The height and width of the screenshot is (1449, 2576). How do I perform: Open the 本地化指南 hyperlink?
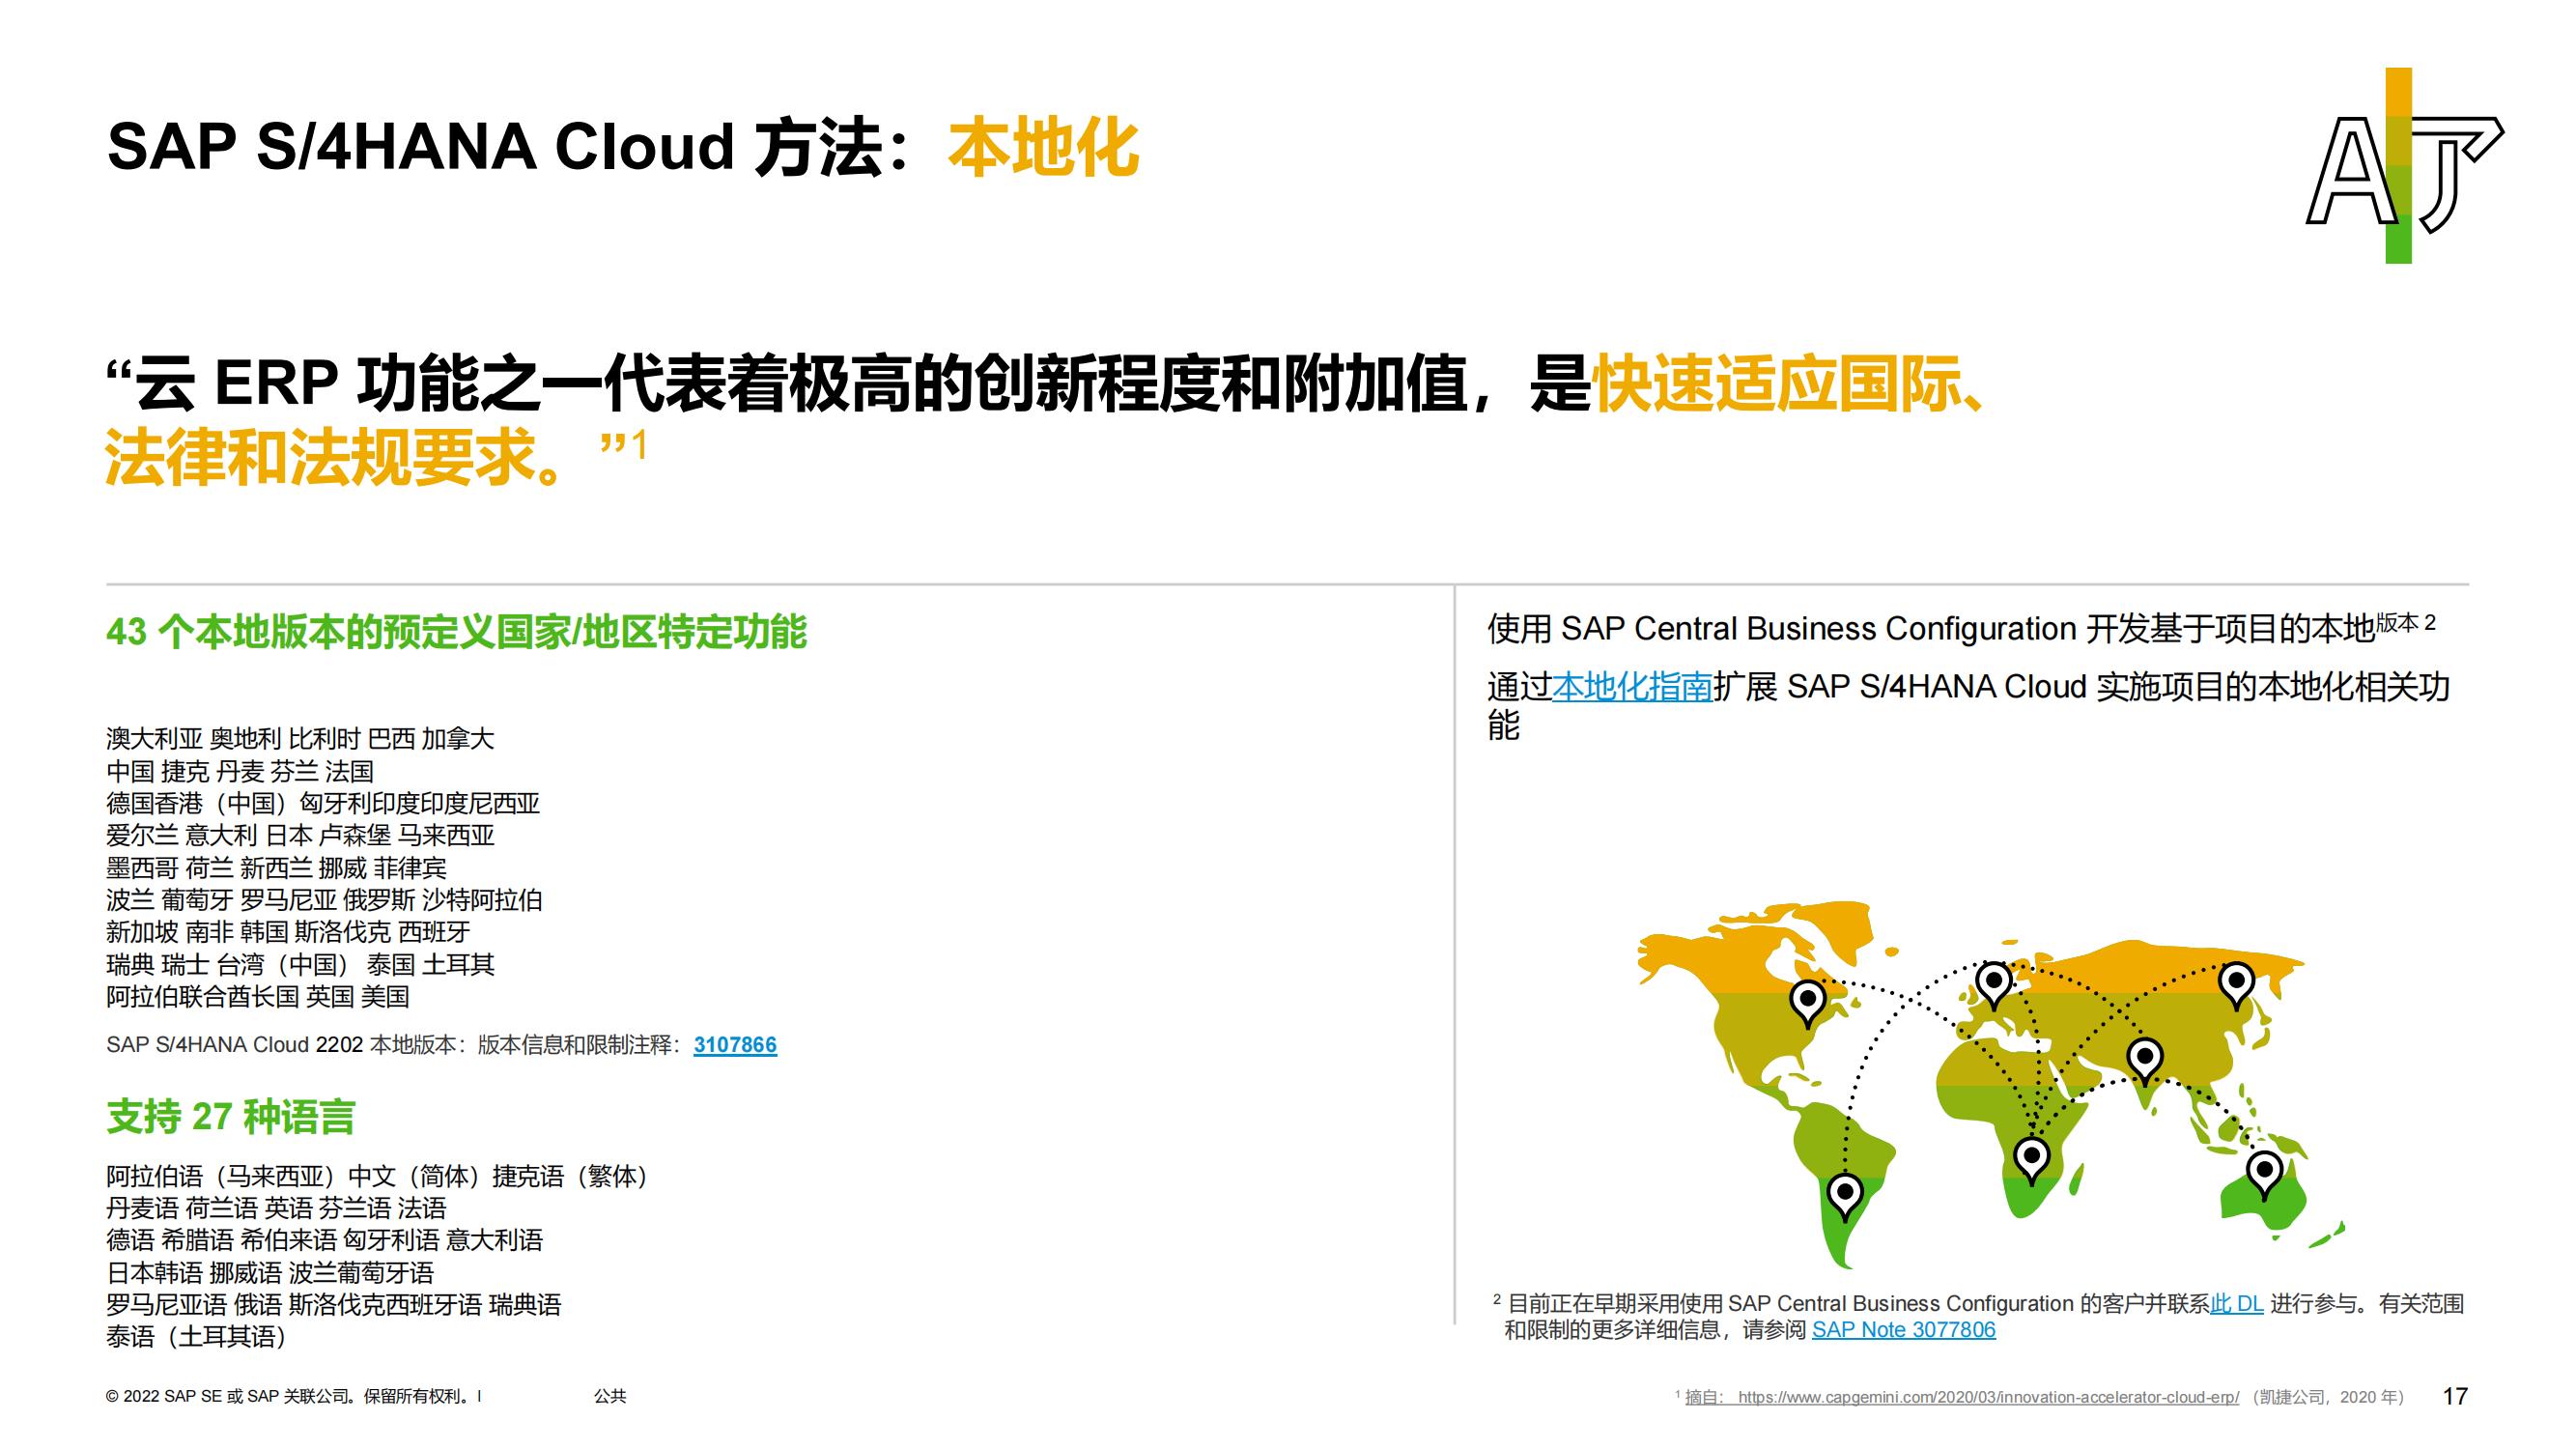click(x=1632, y=687)
